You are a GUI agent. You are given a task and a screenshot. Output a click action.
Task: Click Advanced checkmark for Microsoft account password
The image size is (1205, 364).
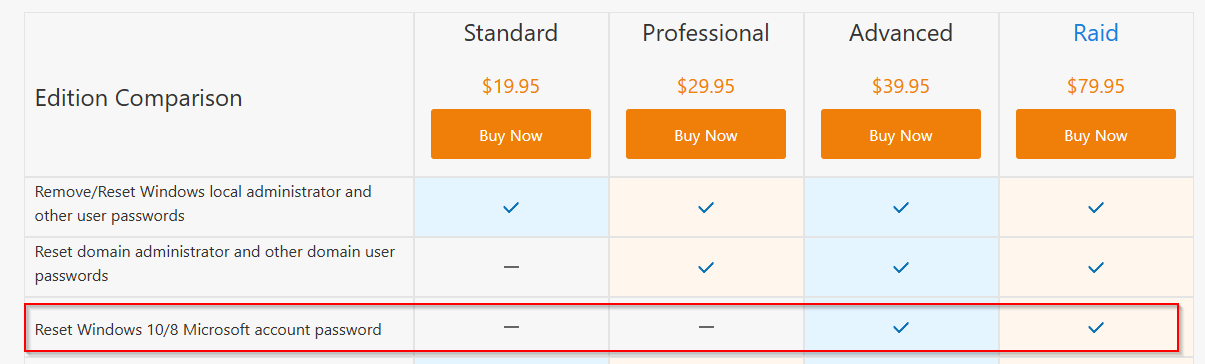coord(901,327)
